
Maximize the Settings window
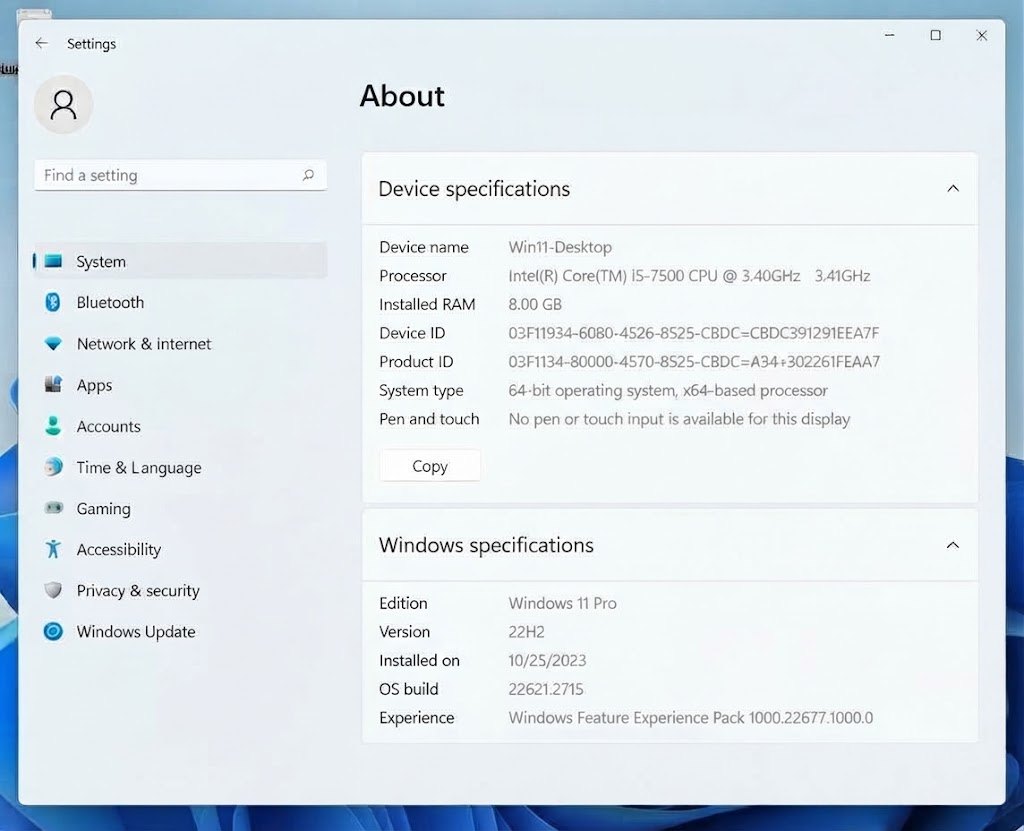(x=935, y=35)
